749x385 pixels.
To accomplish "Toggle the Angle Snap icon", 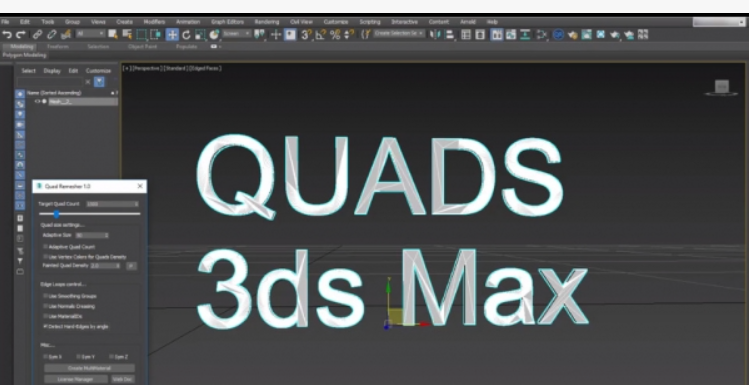I will (x=321, y=34).
